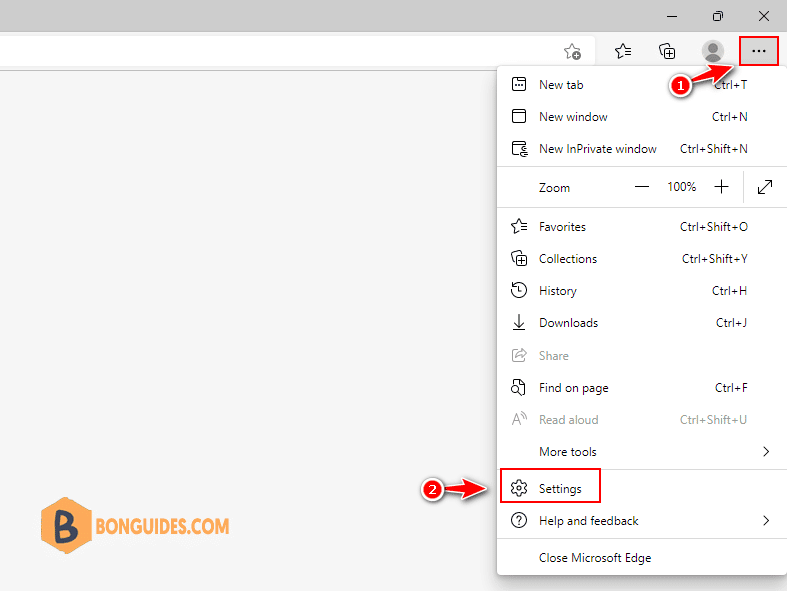Click the Favorites star icon in menu

(x=519, y=226)
